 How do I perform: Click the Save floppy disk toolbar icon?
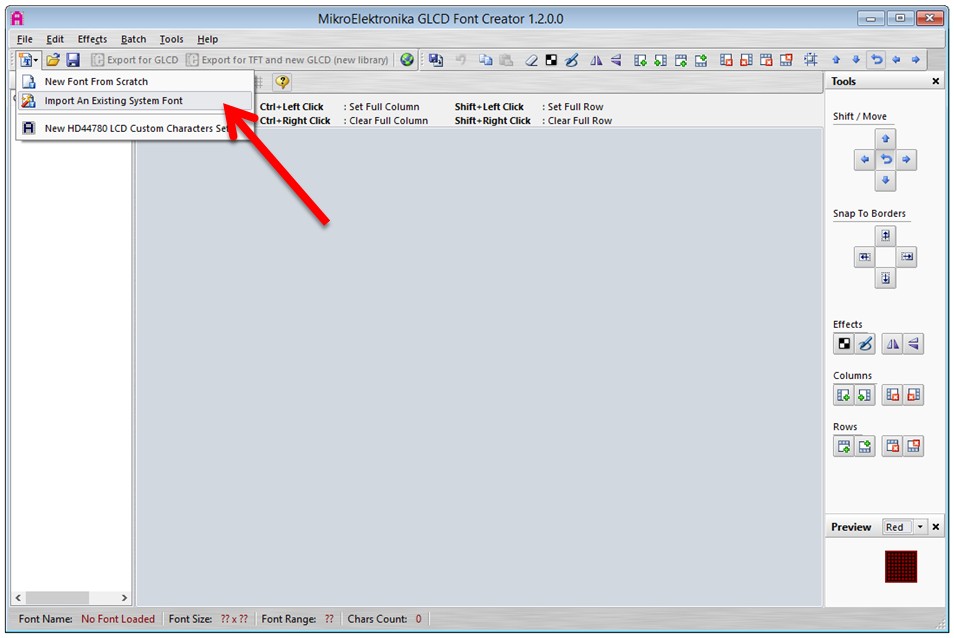pos(73,60)
